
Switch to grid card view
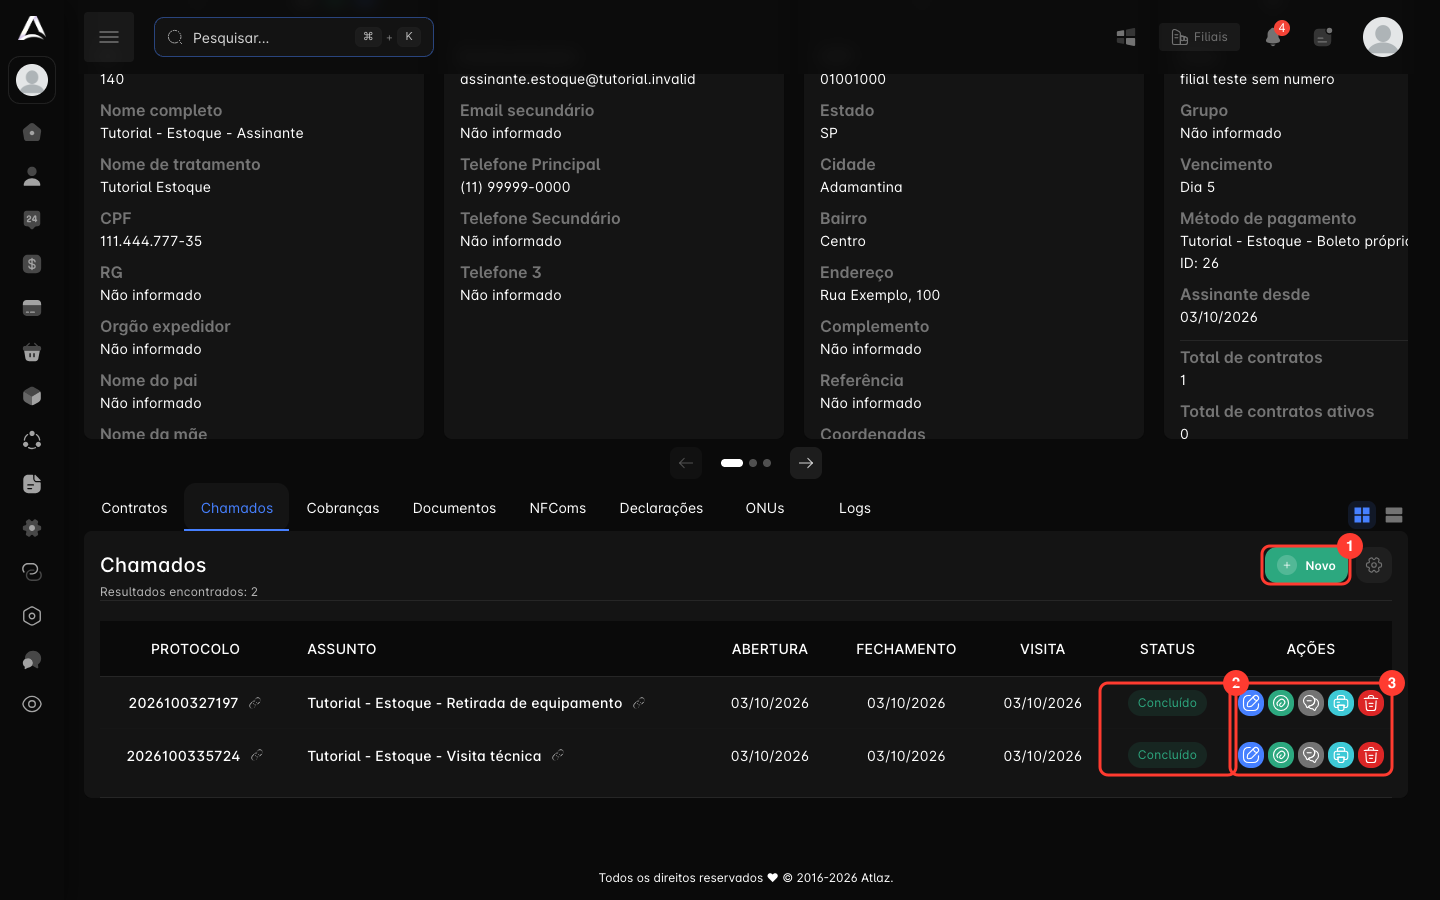click(x=1362, y=515)
